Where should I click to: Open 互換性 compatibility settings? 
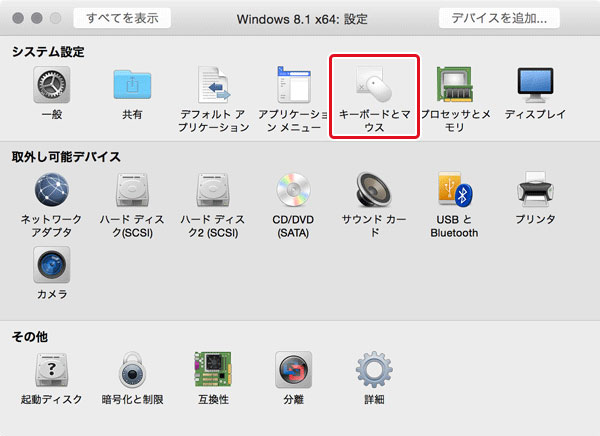pyautogui.click(x=214, y=370)
